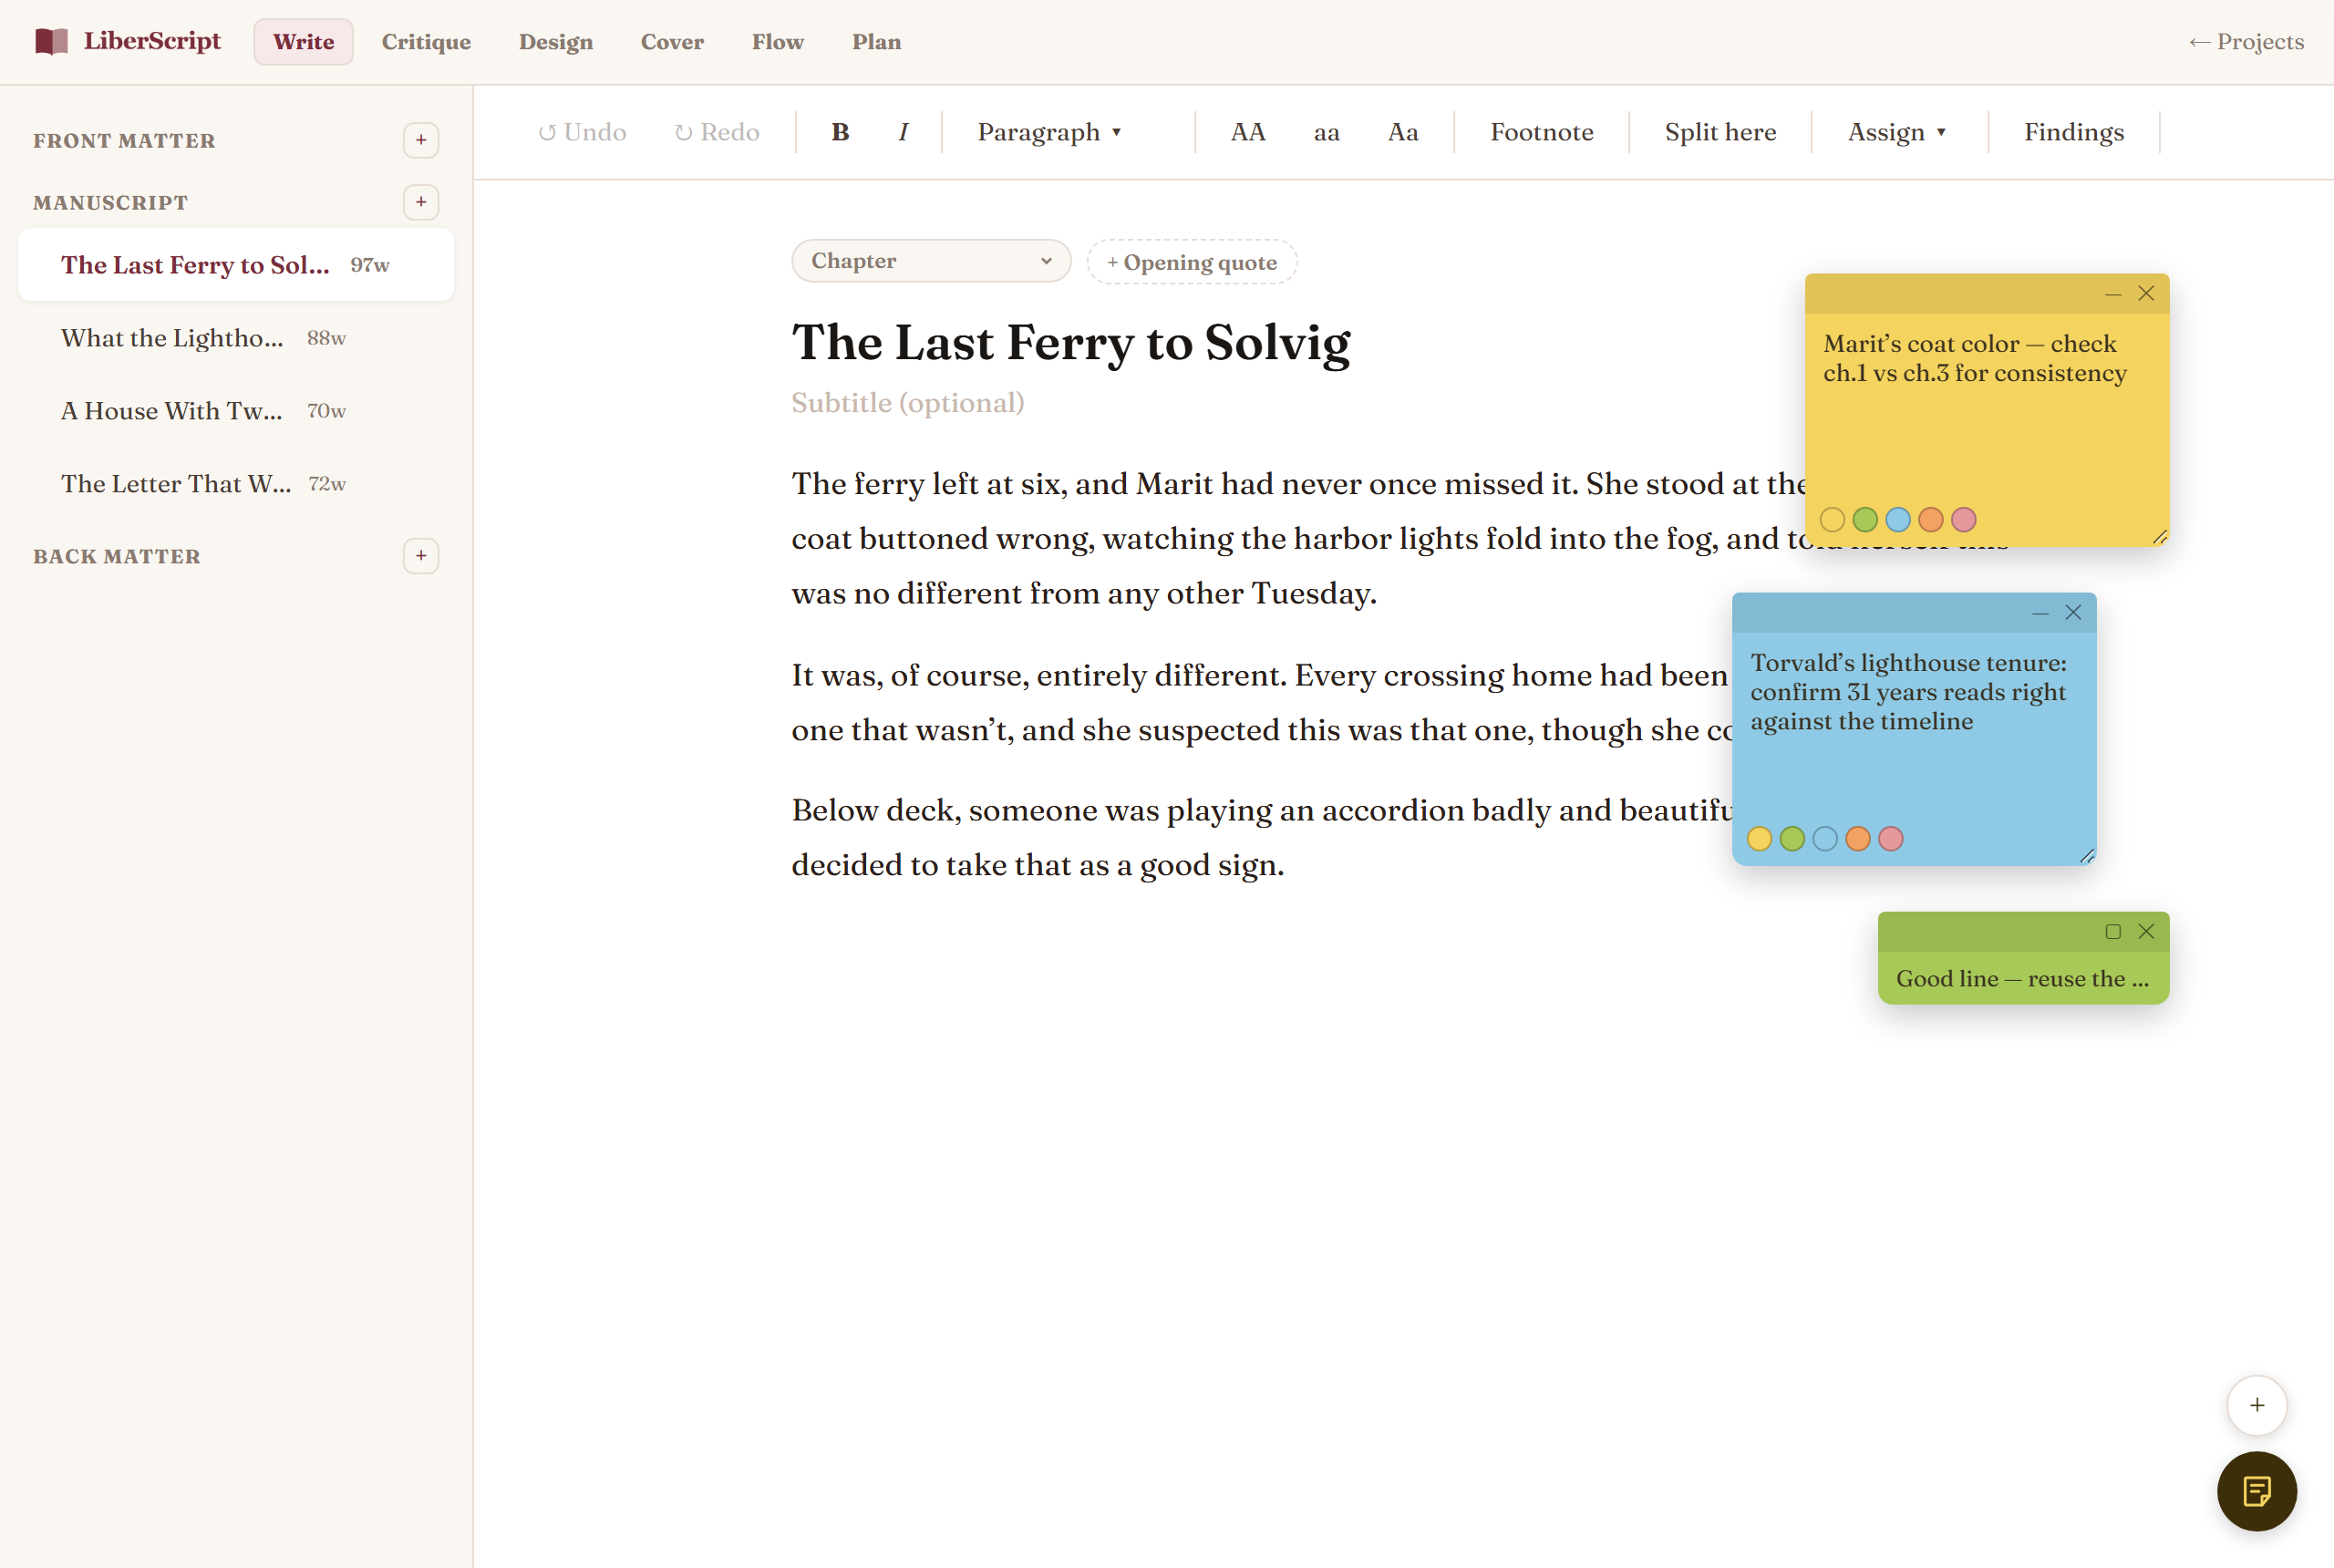Open the Assign dropdown menu
Image resolution: width=2334 pixels, height=1568 pixels.
(1897, 132)
